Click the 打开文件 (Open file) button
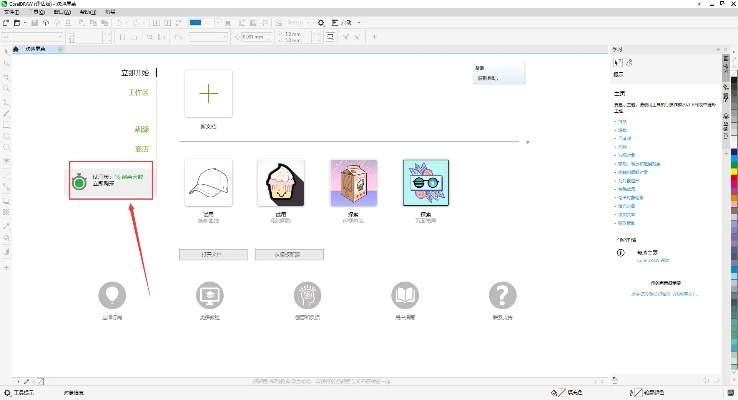The image size is (738, 400). coord(208,254)
